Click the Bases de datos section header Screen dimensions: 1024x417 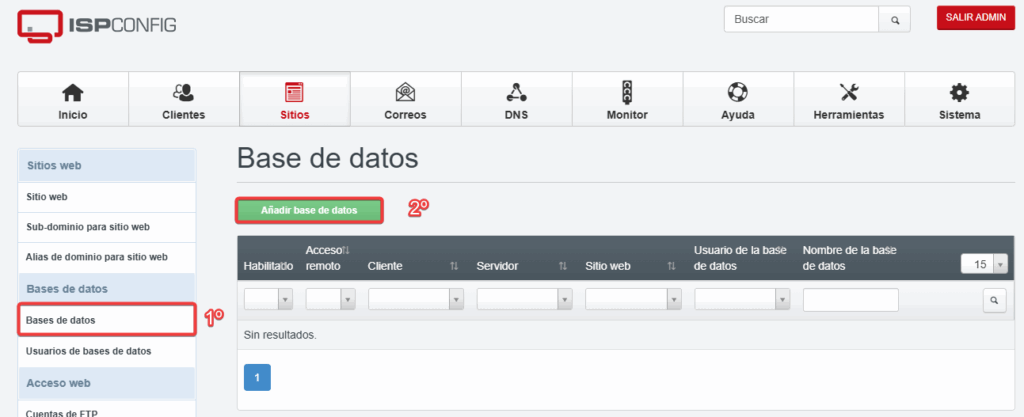pyautogui.click(x=107, y=288)
